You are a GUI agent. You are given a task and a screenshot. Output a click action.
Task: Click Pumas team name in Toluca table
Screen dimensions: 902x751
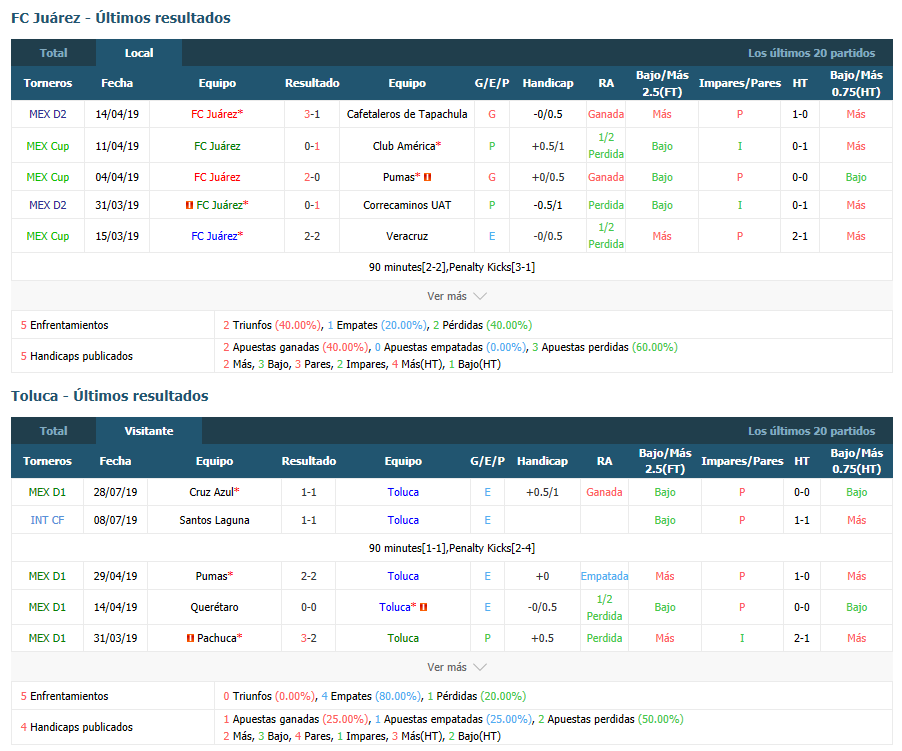pyautogui.click(x=212, y=576)
